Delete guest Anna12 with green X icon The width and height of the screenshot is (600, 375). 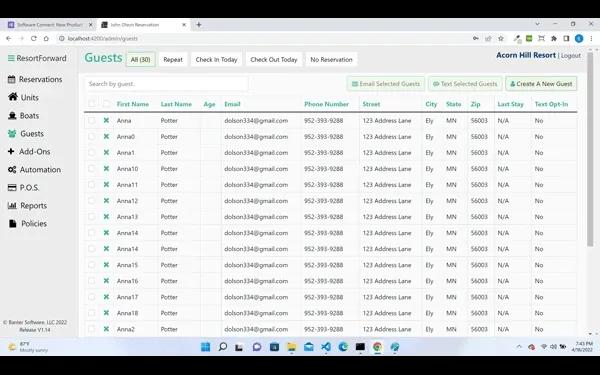pyautogui.click(x=106, y=201)
